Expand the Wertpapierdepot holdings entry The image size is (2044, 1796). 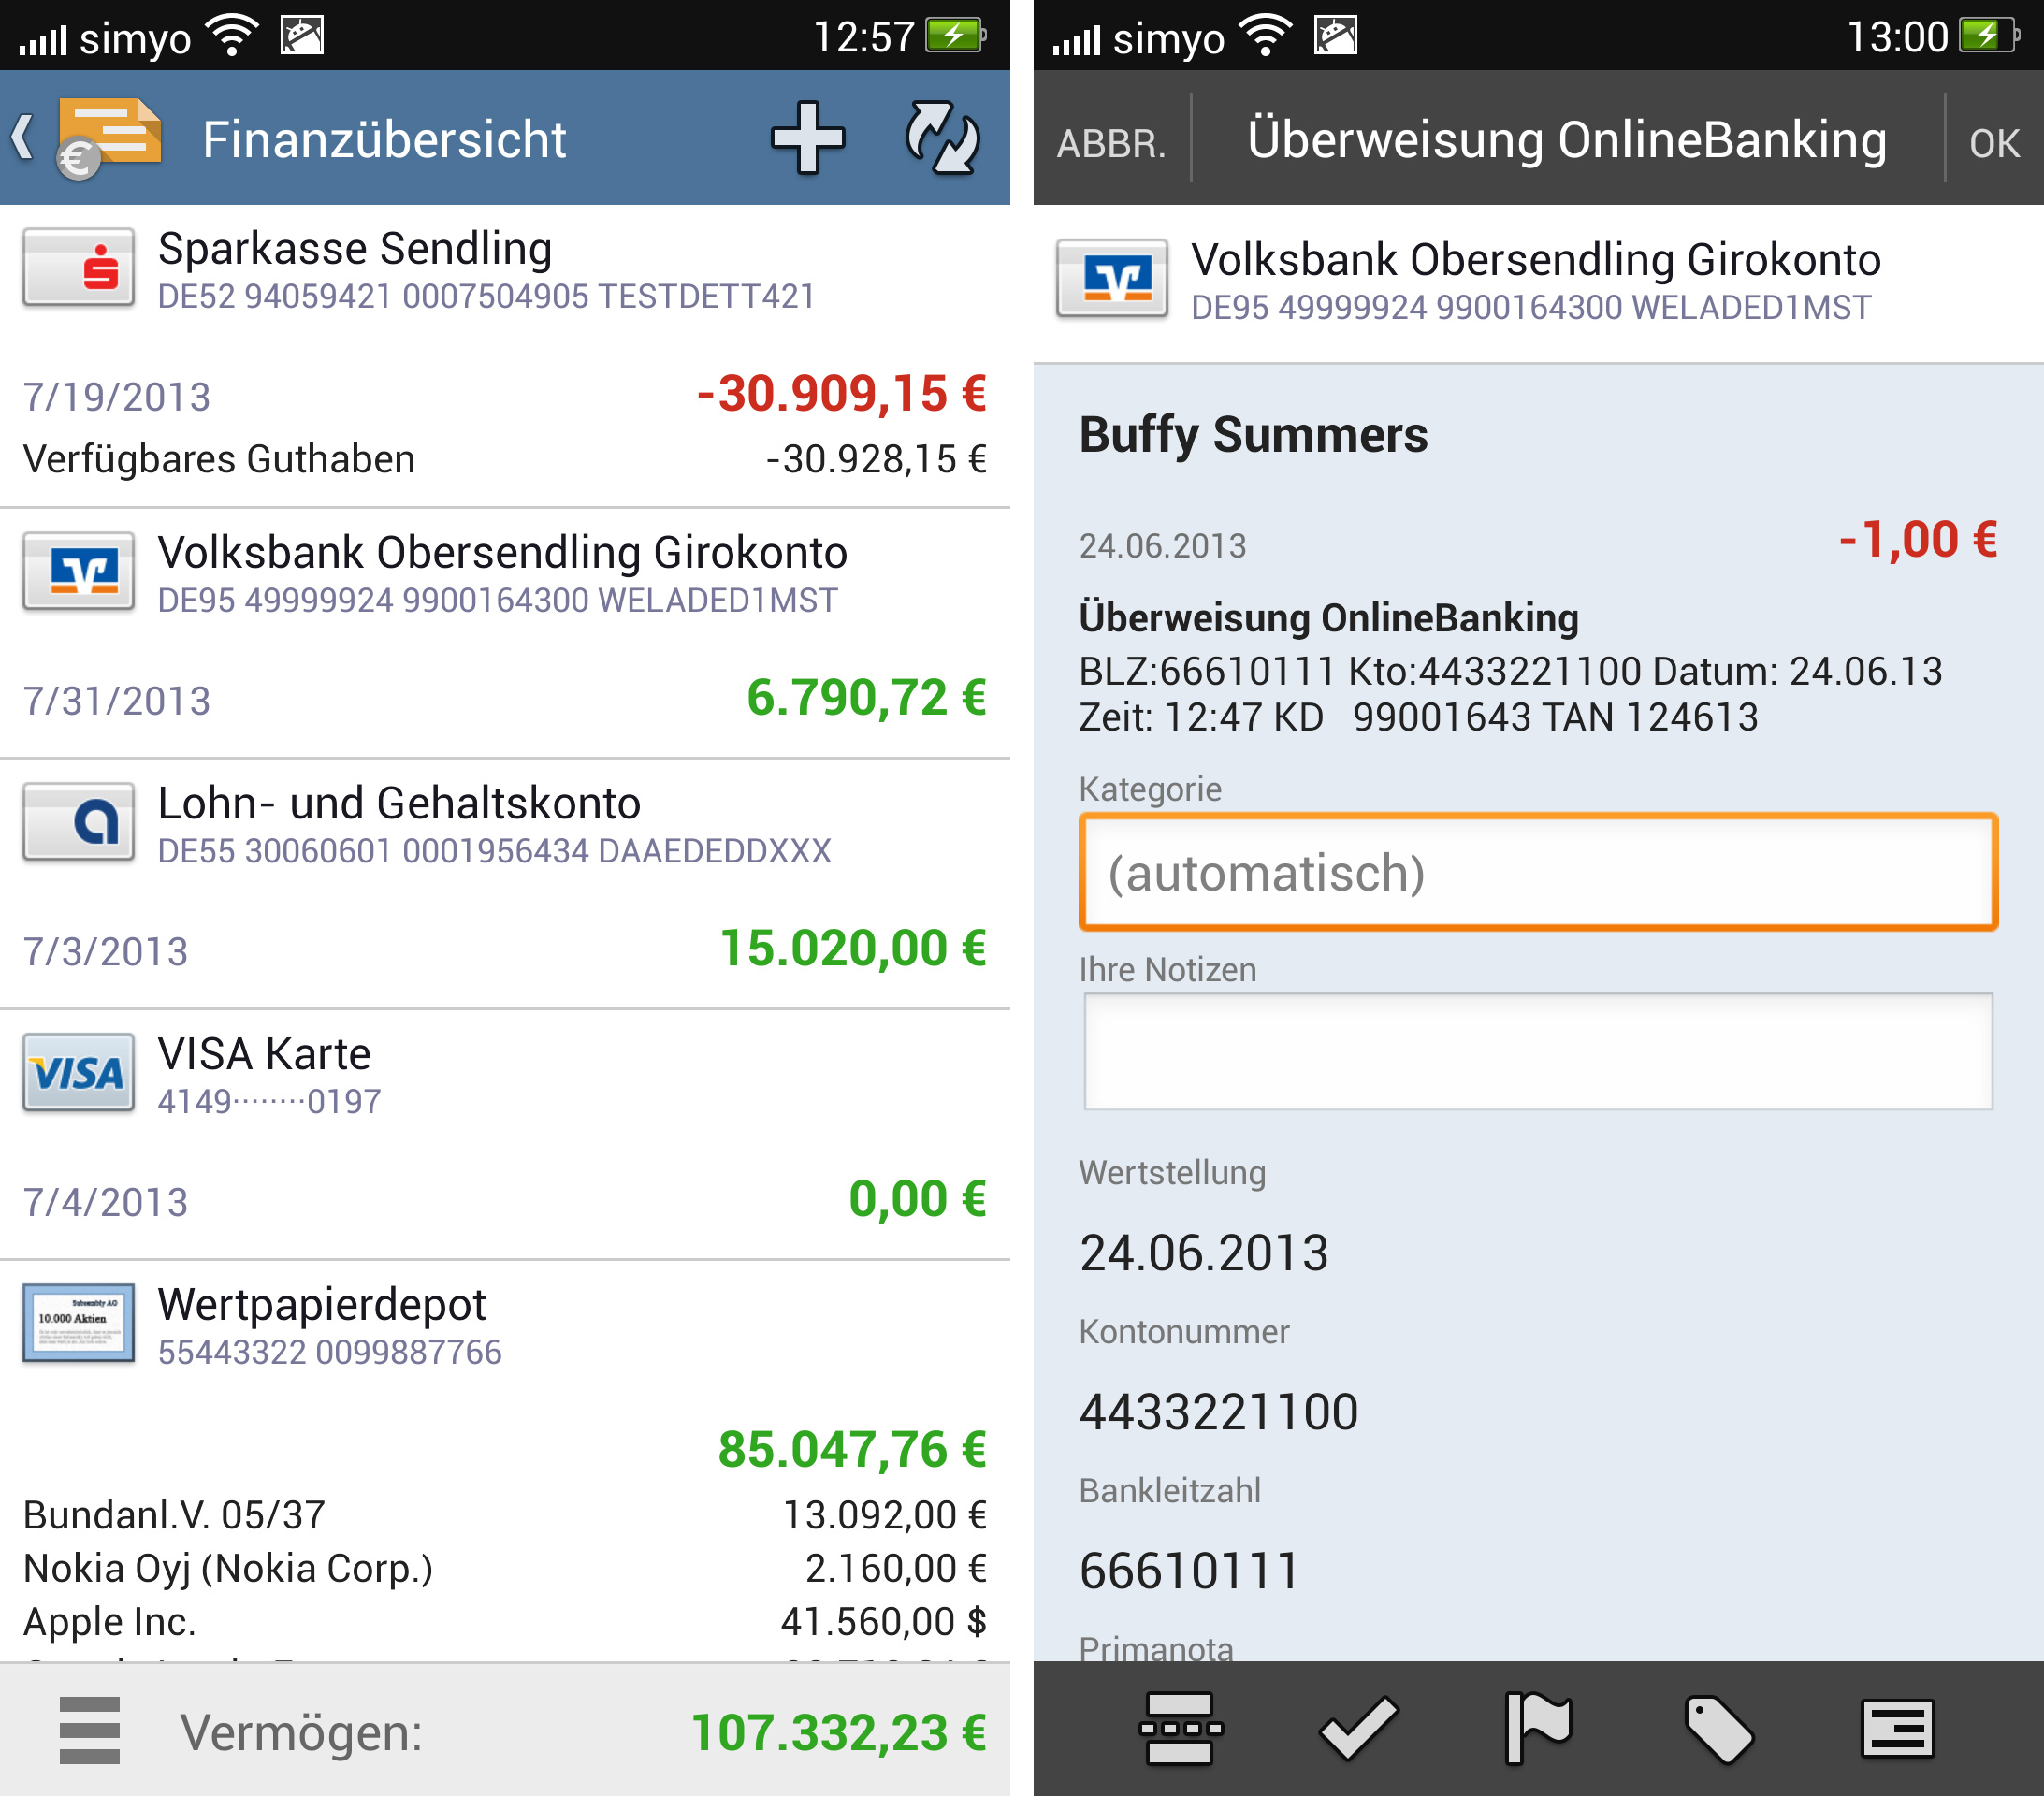coord(322,1325)
